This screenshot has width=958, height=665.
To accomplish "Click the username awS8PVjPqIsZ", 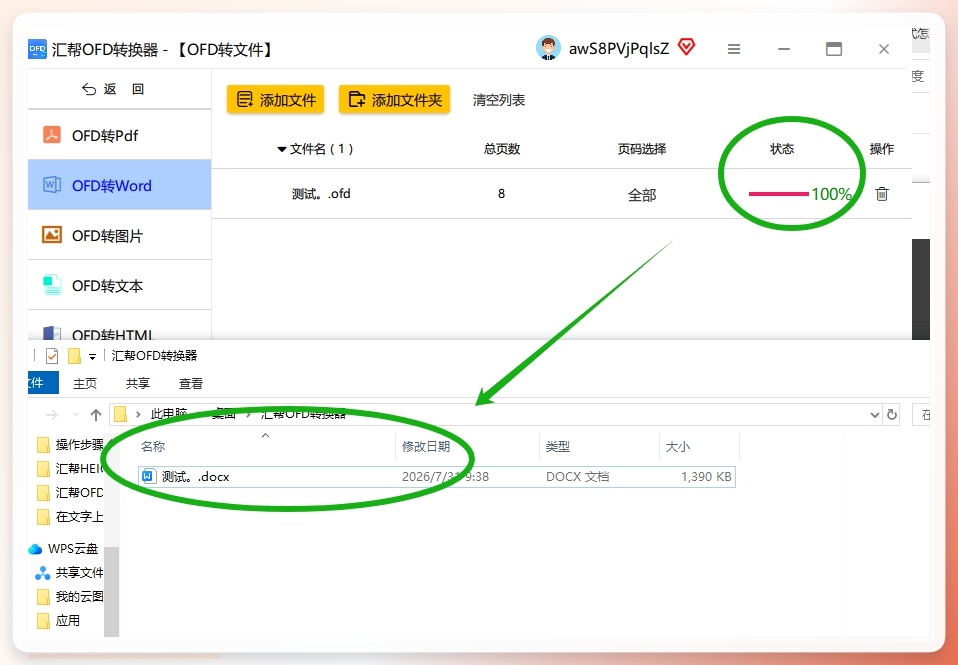I will (619, 48).
